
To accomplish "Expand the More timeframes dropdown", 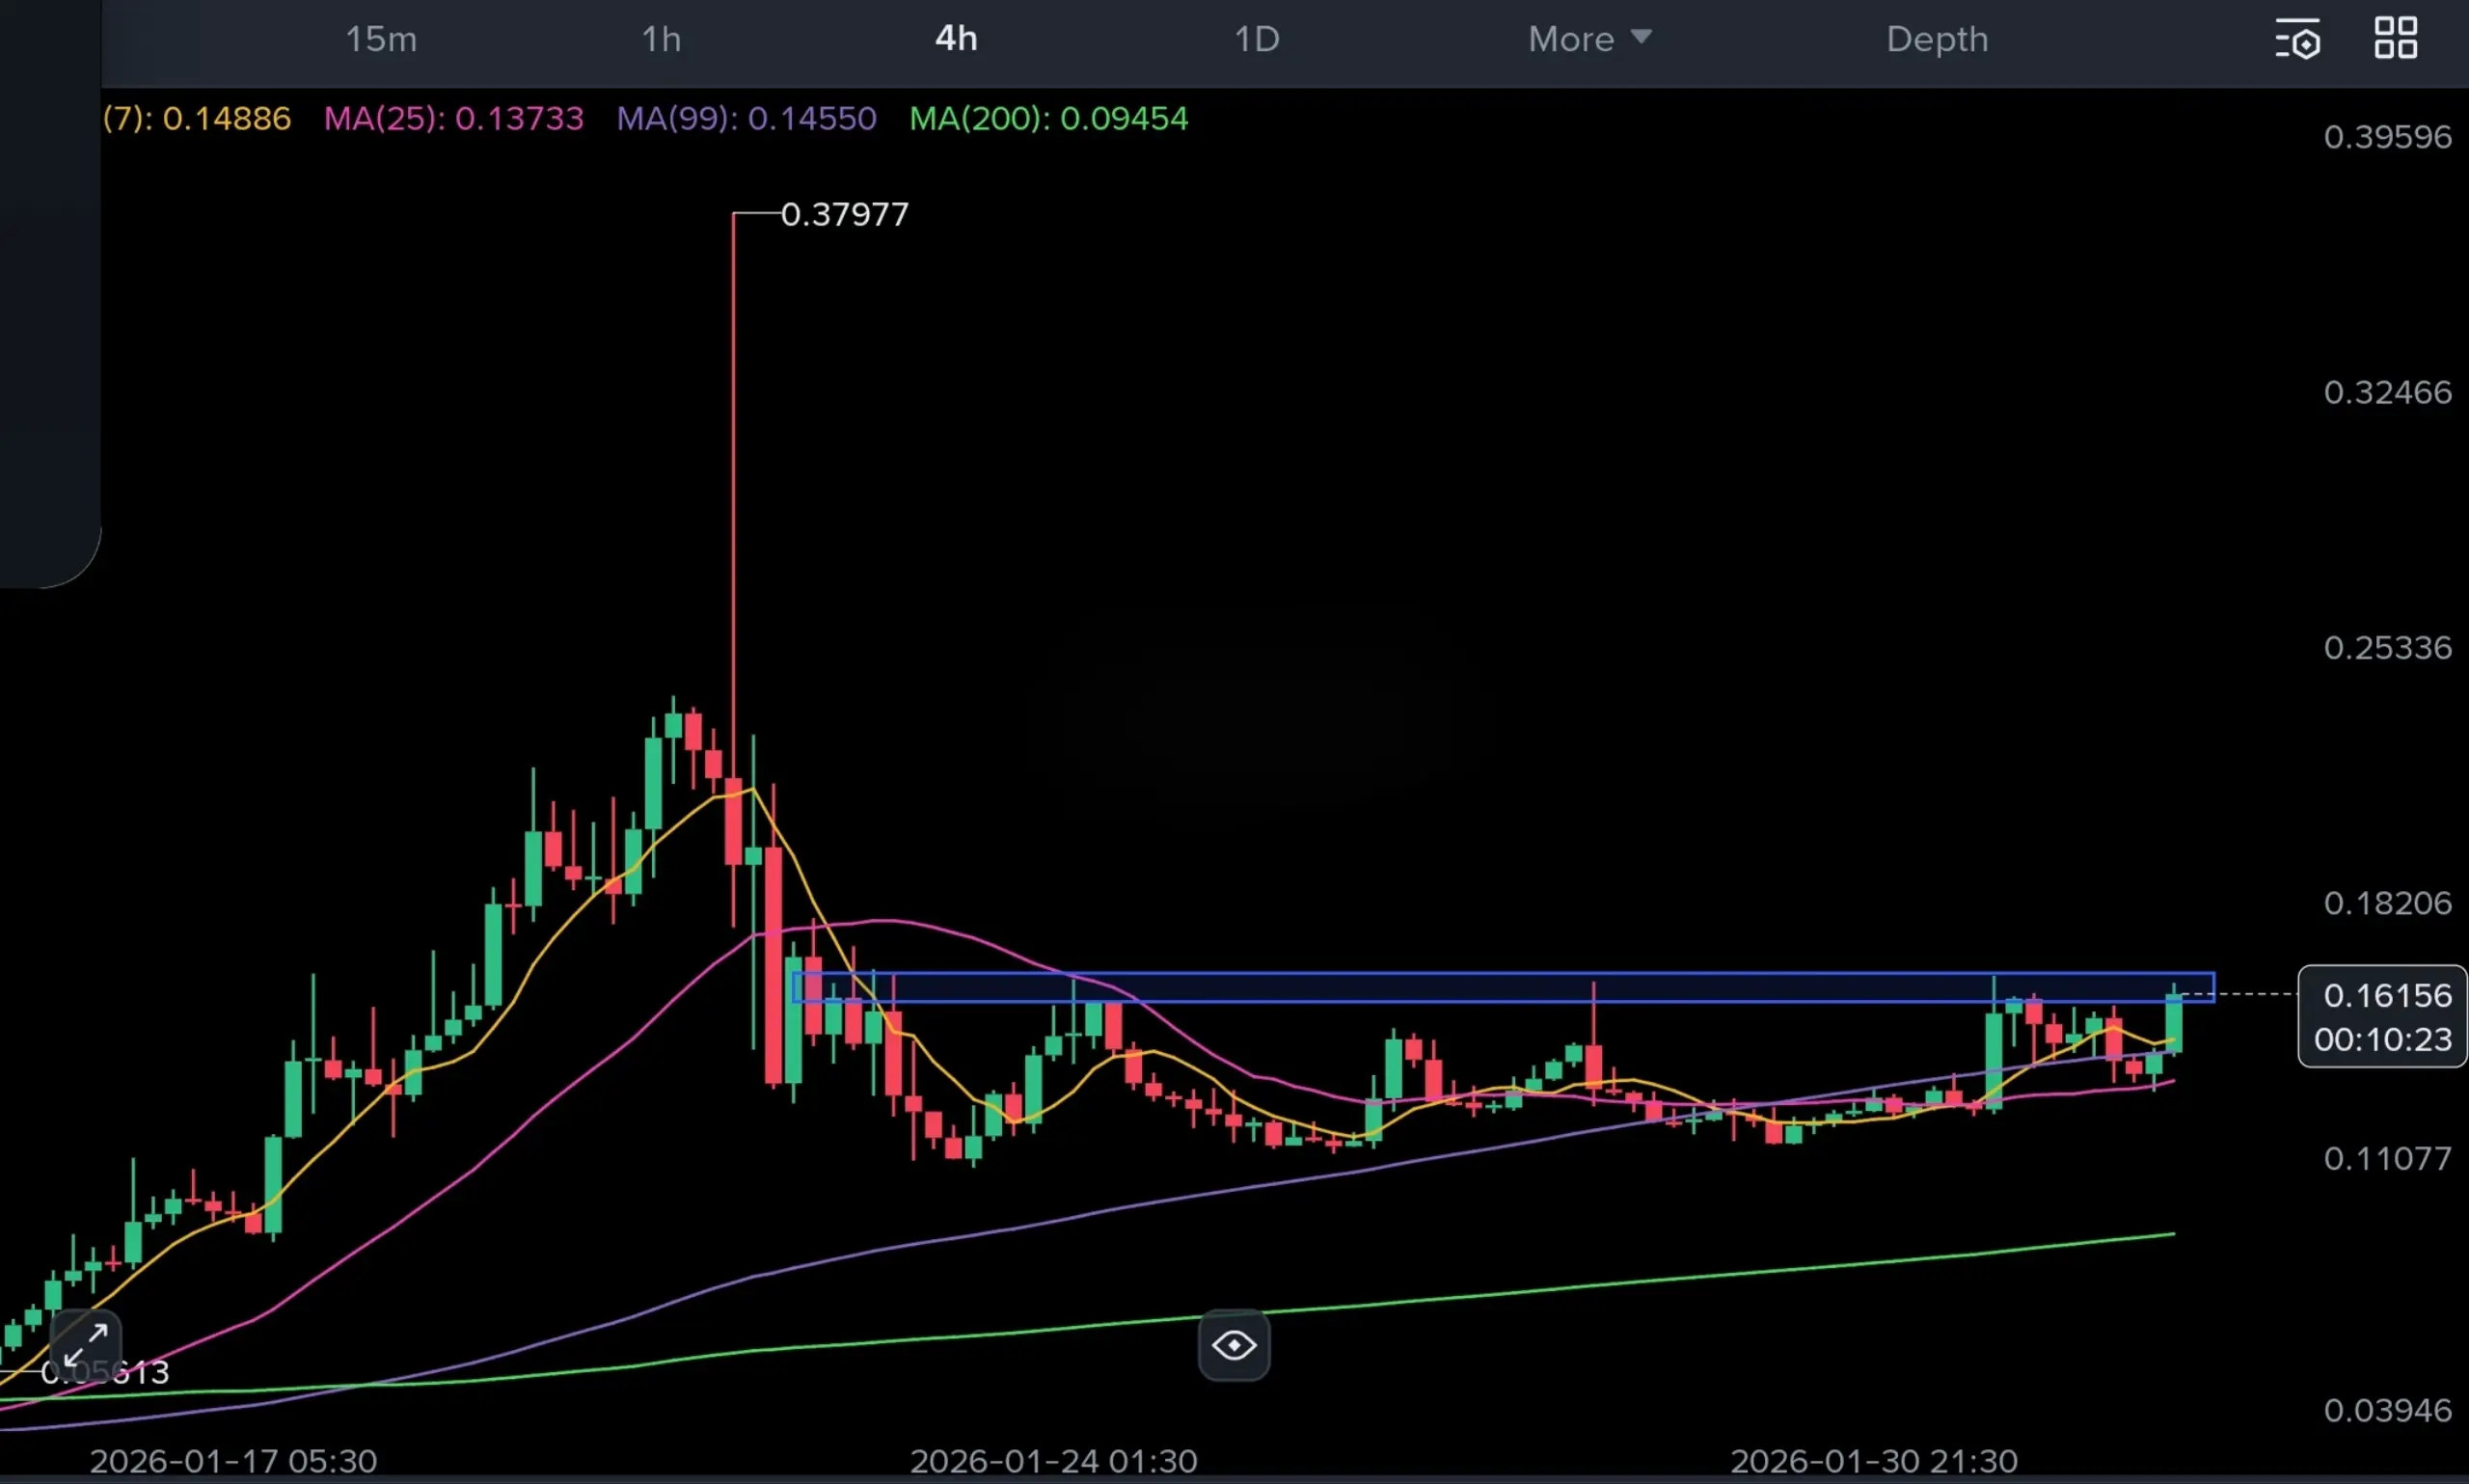I will click(x=1571, y=39).
